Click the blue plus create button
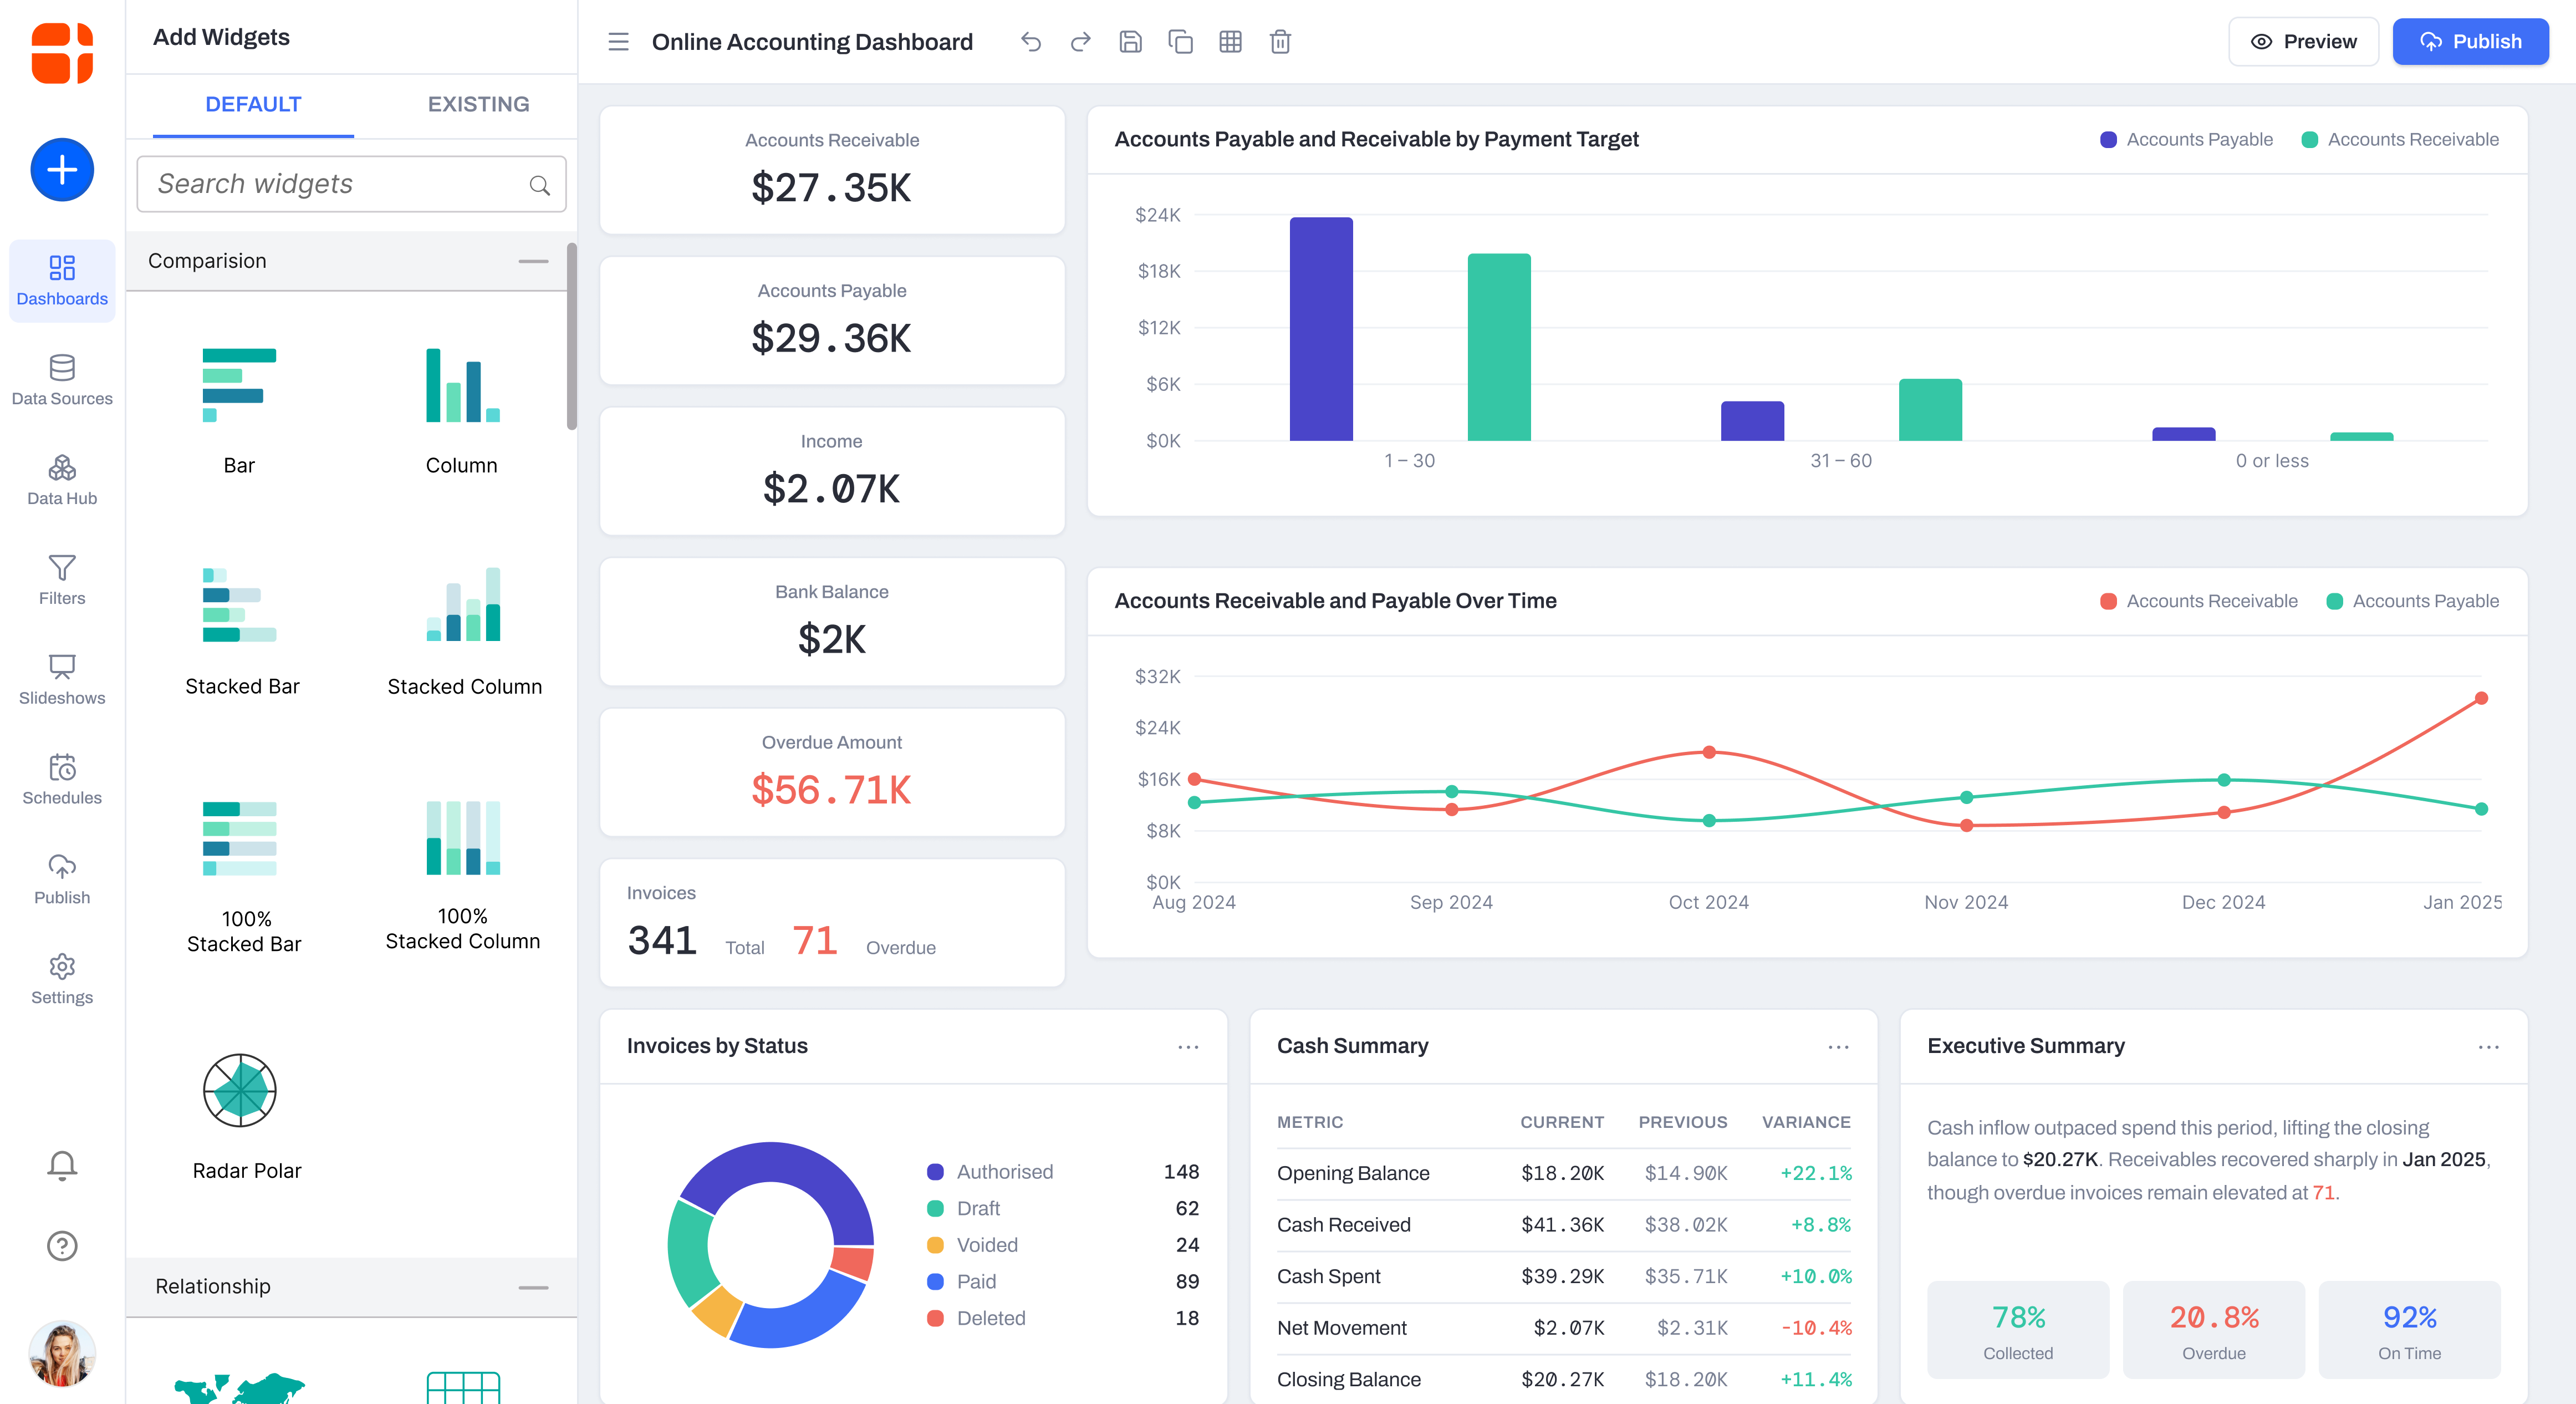 coord(62,169)
